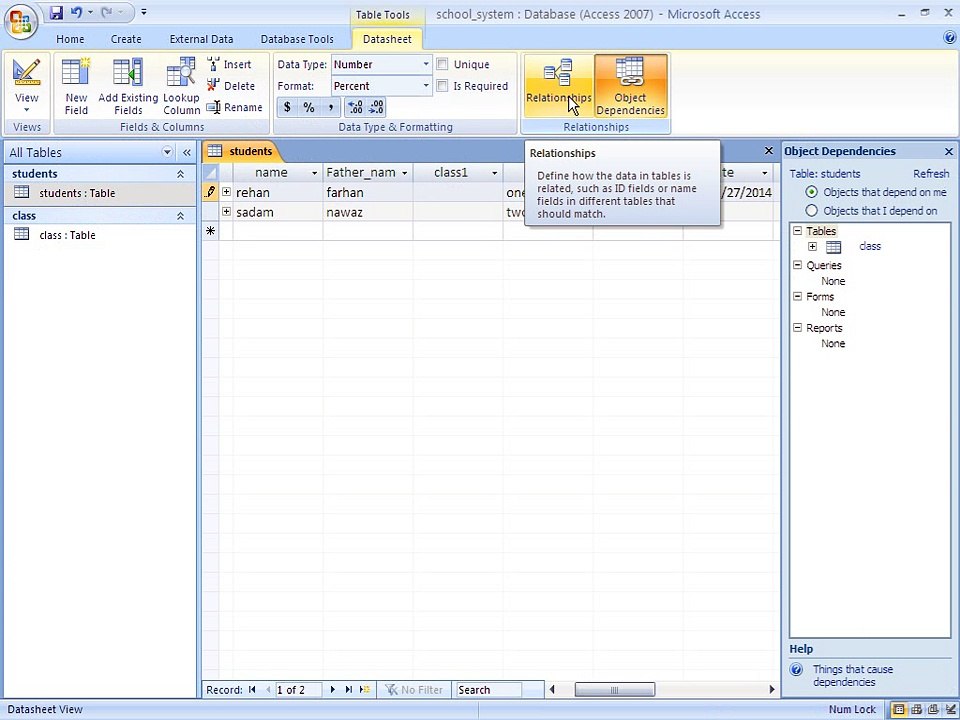960x720 pixels.
Task: Go to first record
Action: tap(252, 689)
